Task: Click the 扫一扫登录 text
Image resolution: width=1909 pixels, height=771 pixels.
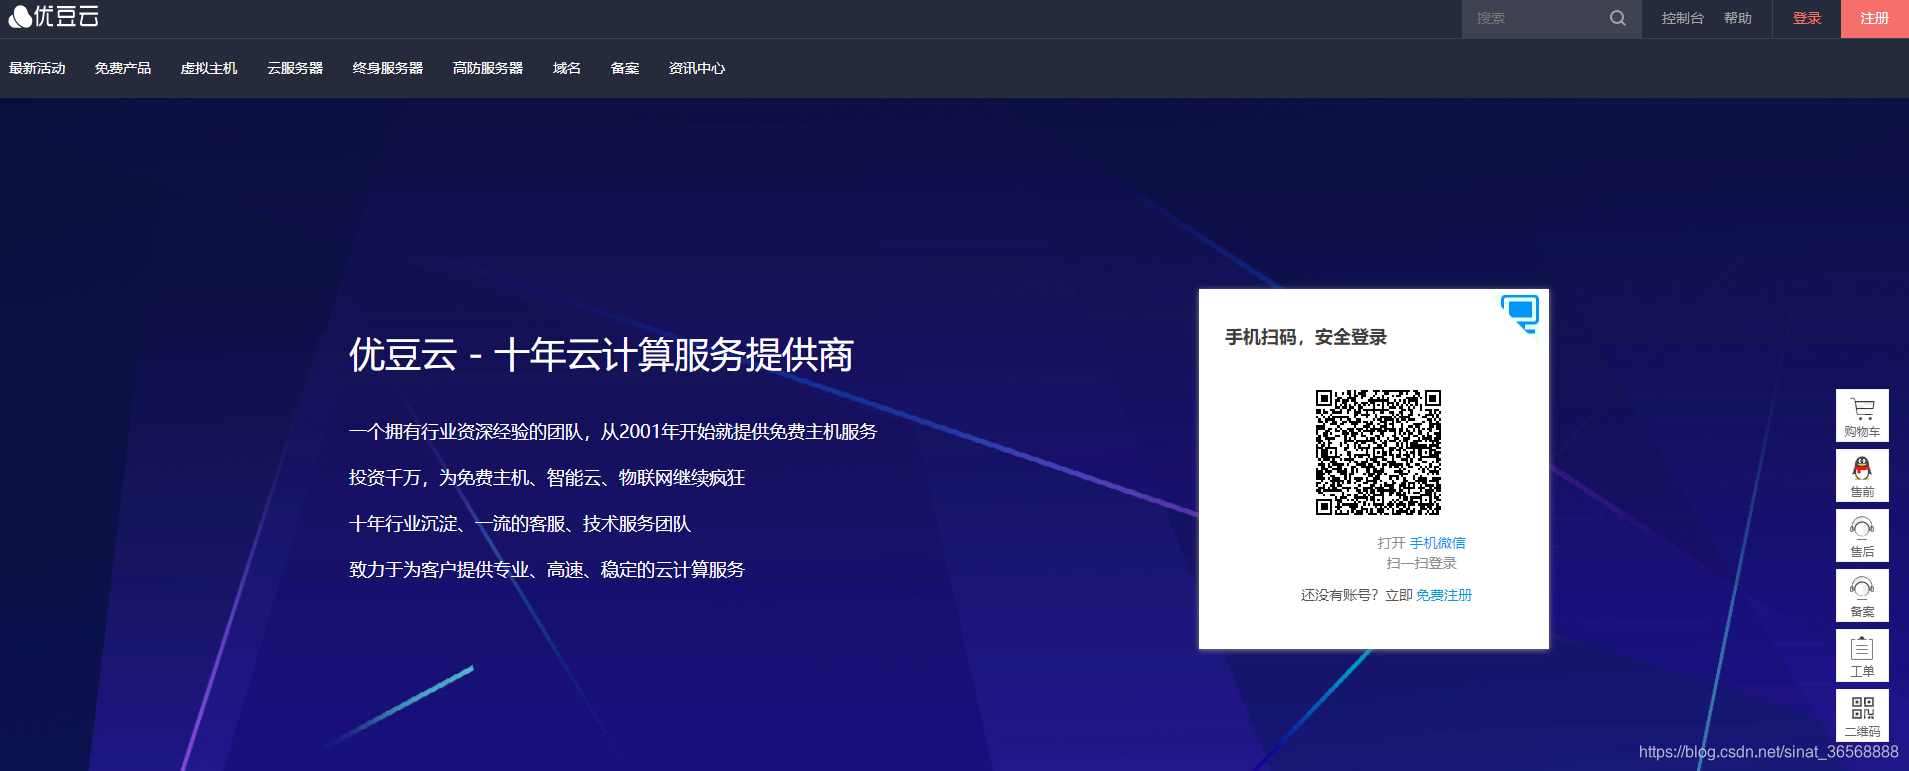Action: click(1421, 563)
